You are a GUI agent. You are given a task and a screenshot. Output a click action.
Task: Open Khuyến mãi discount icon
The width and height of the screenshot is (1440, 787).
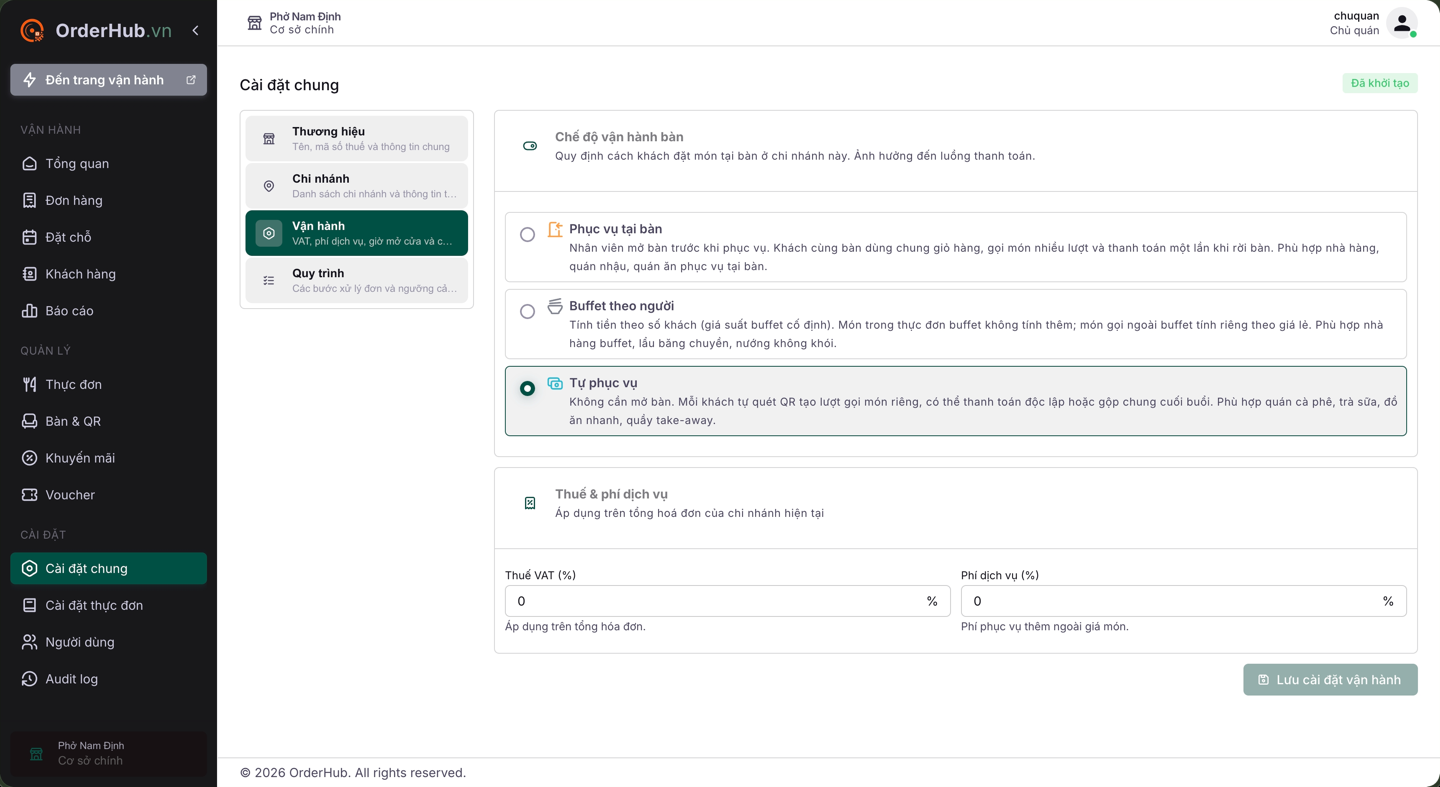[x=29, y=458]
